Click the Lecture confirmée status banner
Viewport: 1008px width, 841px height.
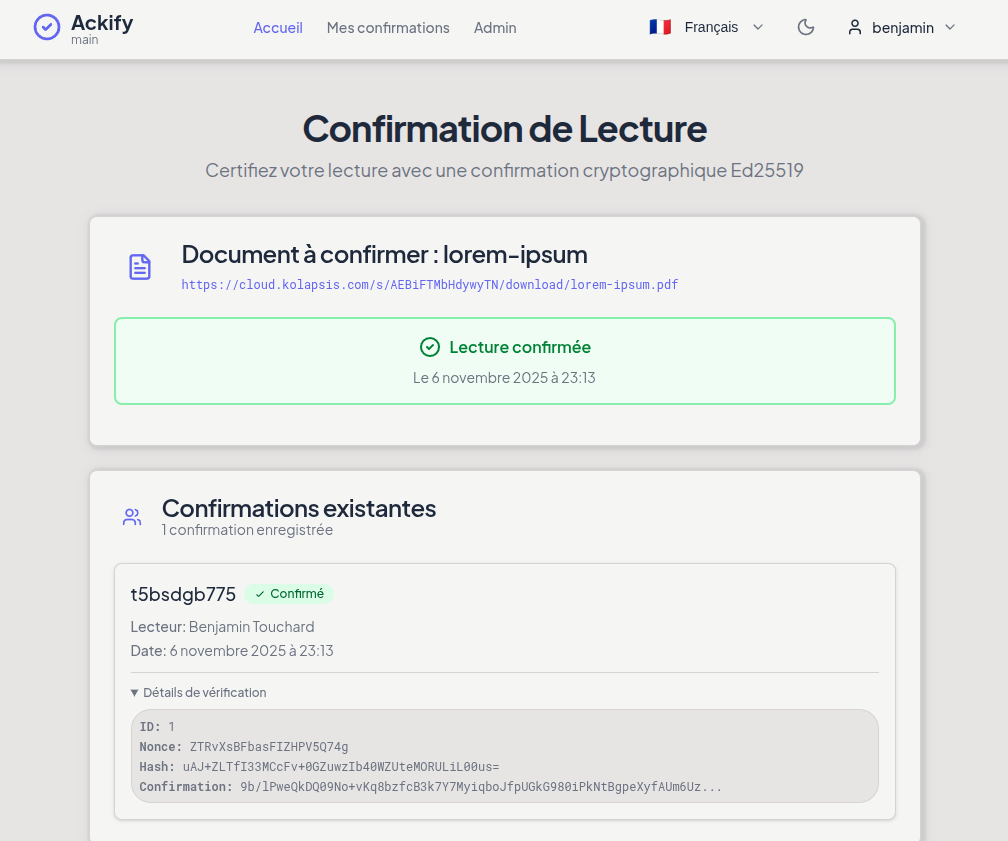[505, 361]
